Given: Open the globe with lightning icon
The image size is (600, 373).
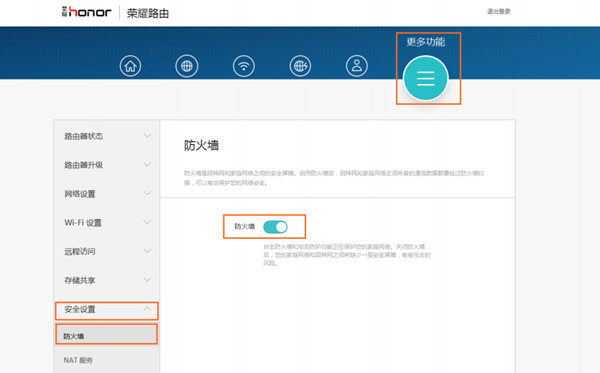Looking at the screenshot, I should pyautogui.click(x=300, y=66).
